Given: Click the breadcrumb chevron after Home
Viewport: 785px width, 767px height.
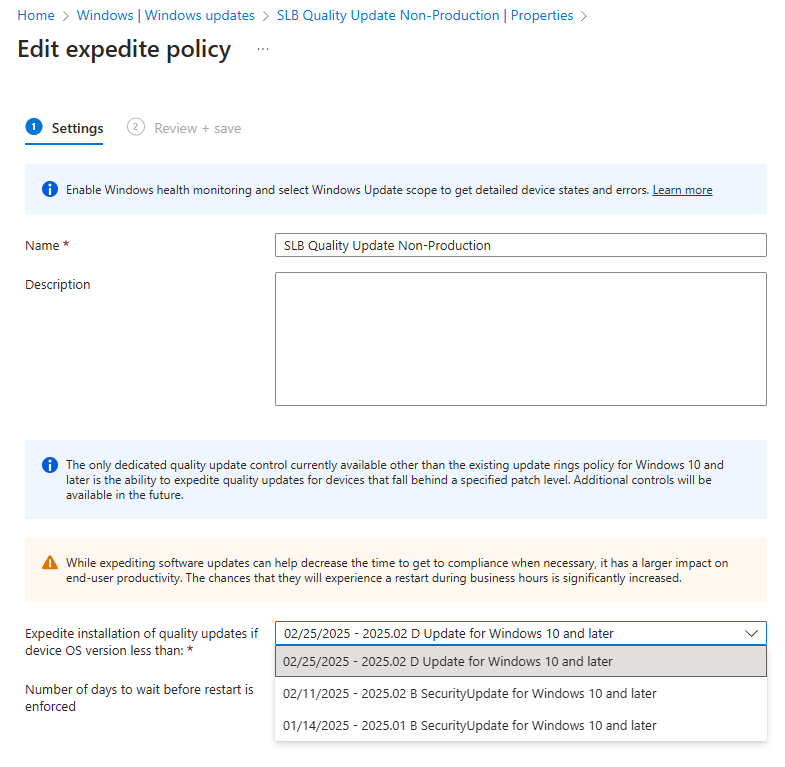Looking at the screenshot, I should coord(66,16).
